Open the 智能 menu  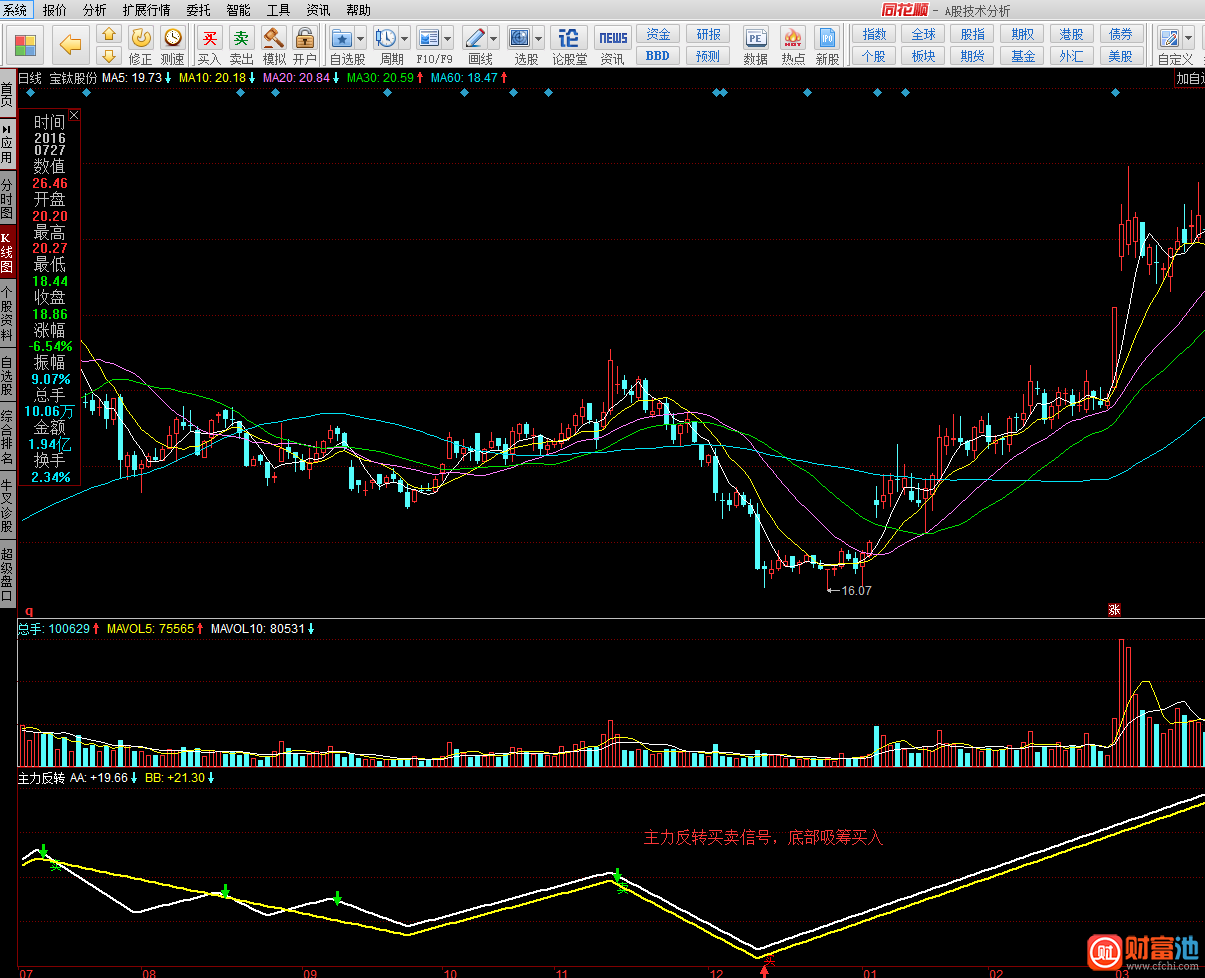click(x=238, y=10)
